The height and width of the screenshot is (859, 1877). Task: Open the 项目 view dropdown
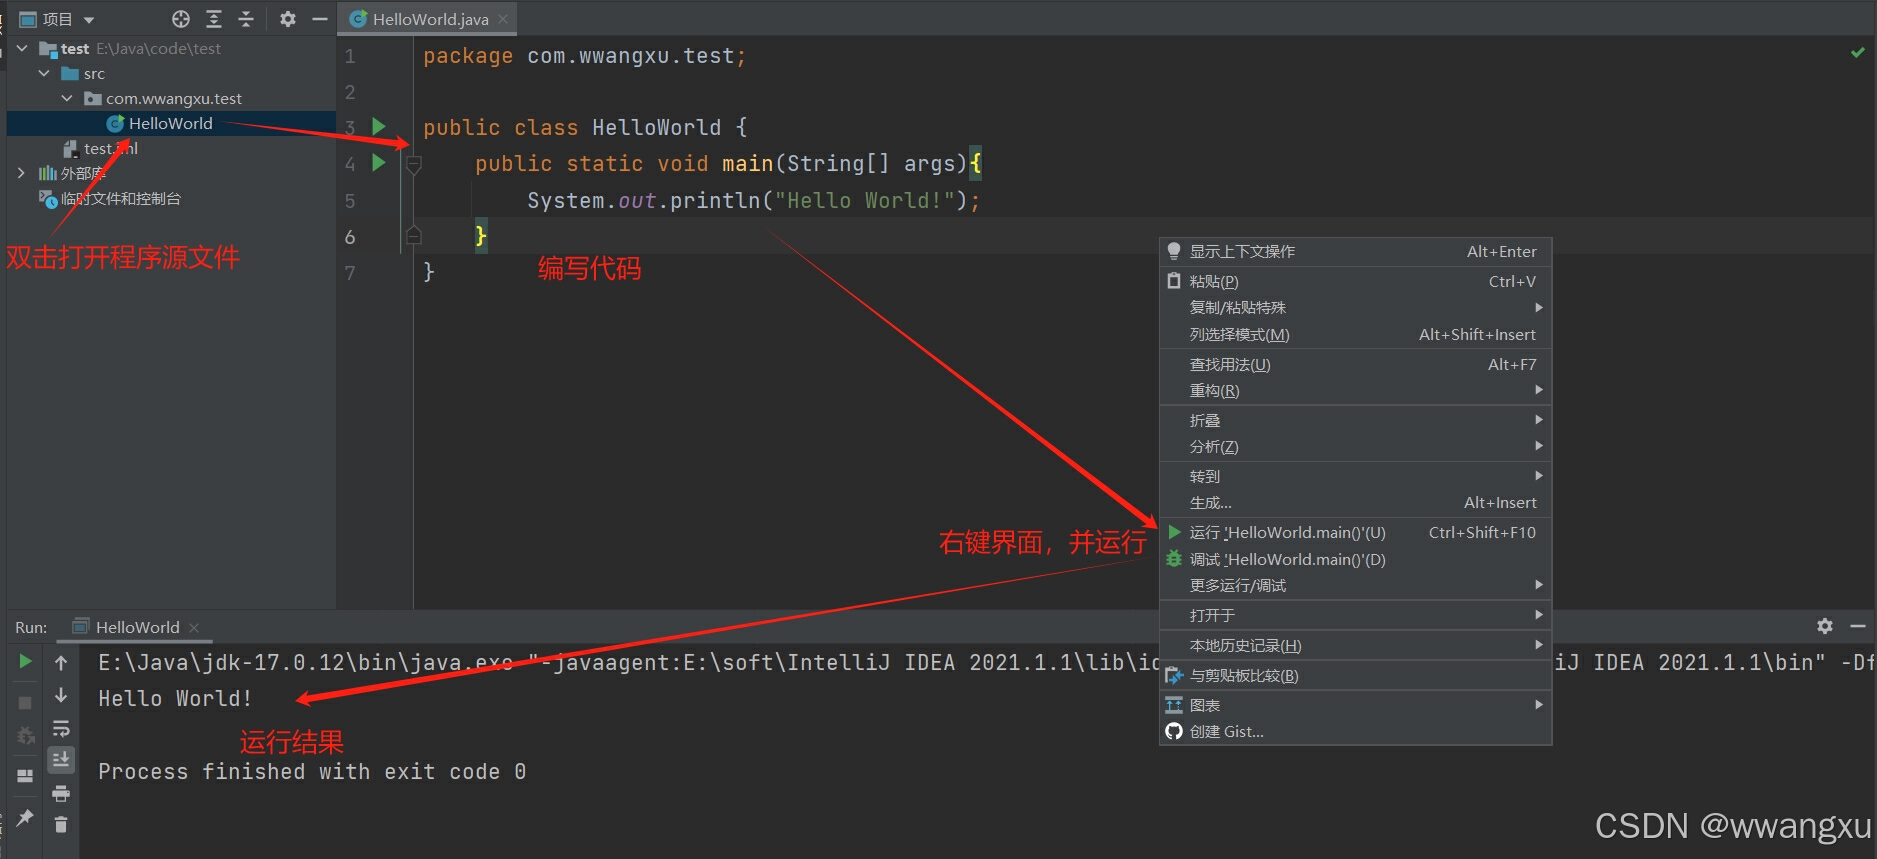pyautogui.click(x=57, y=19)
